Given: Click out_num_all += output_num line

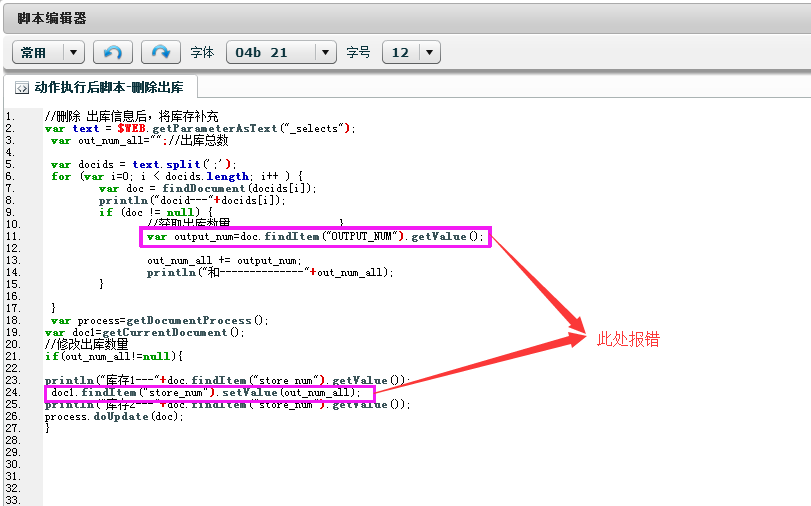Looking at the screenshot, I should click(x=224, y=260).
